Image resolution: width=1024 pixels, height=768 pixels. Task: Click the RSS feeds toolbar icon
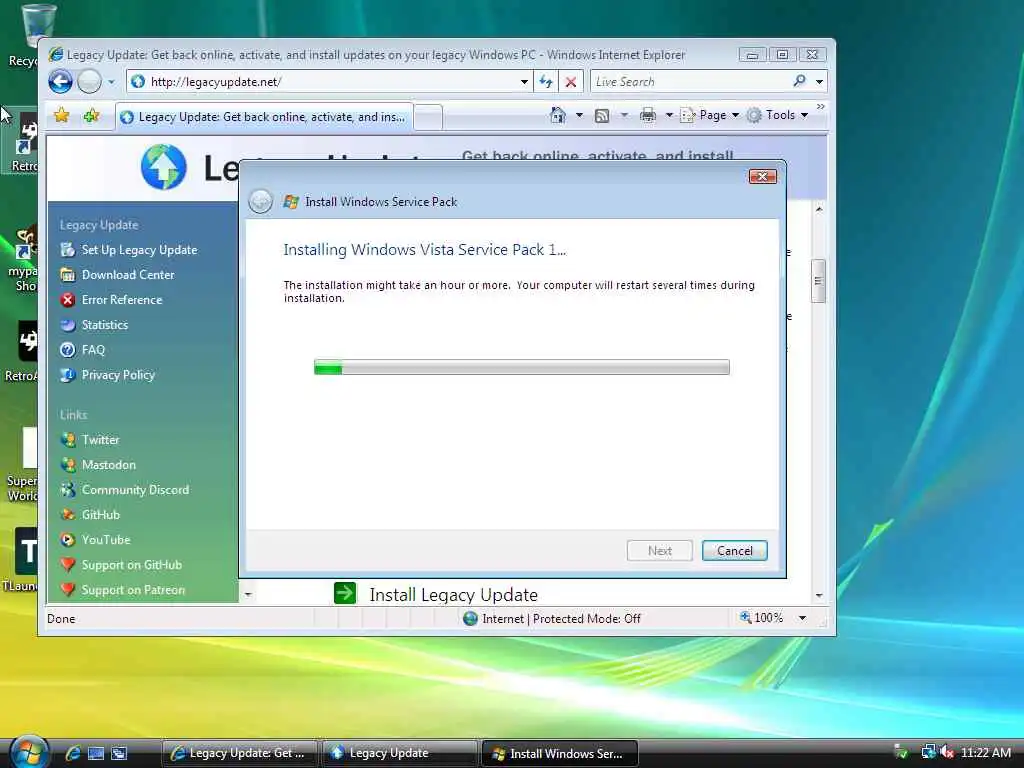click(x=601, y=116)
